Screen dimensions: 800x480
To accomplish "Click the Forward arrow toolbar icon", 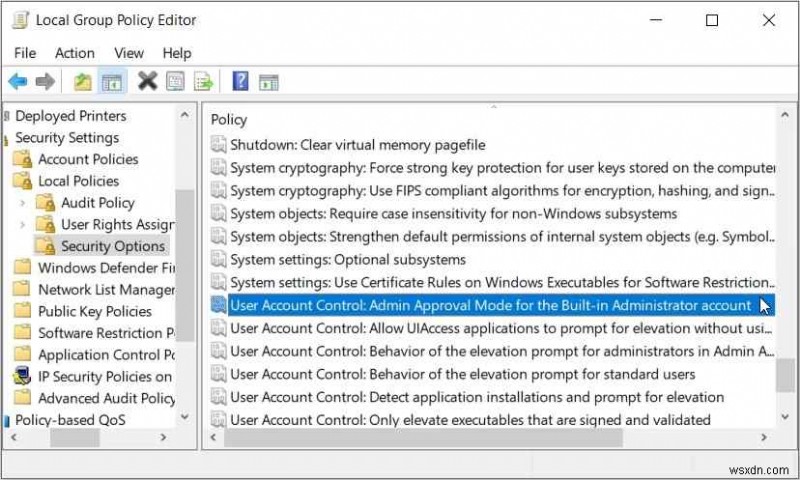I will coord(44,81).
